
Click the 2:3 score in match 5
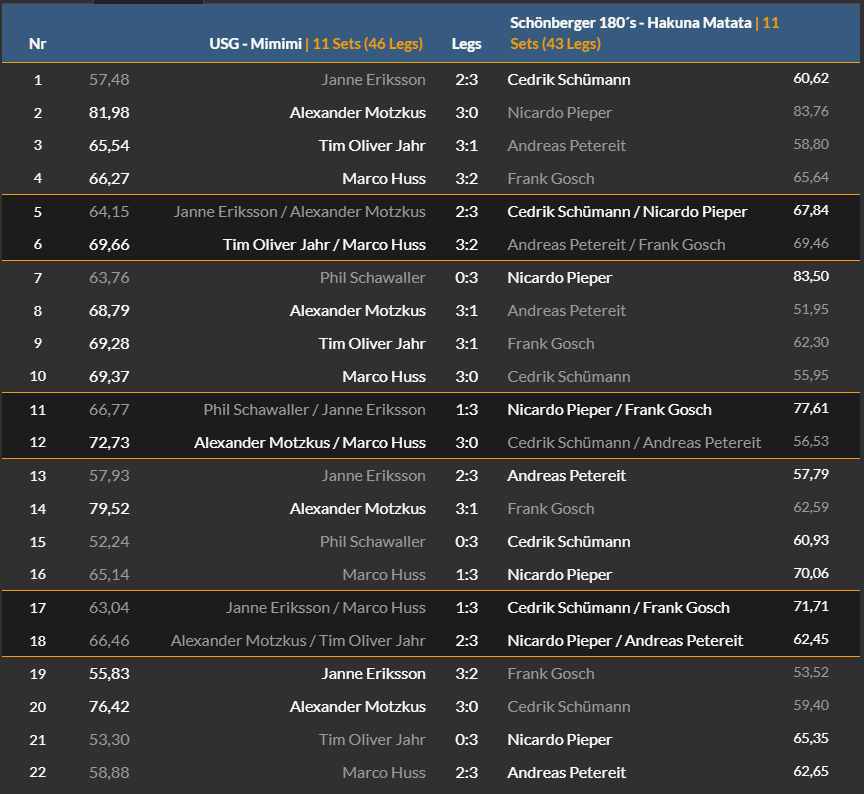[x=466, y=212]
